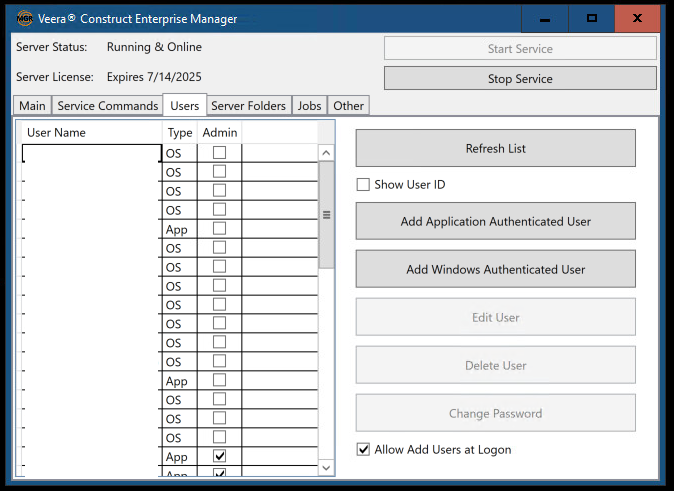The image size is (674, 491).
Task: Click the Edit User button
Action: pyautogui.click(x=496, y=317)
